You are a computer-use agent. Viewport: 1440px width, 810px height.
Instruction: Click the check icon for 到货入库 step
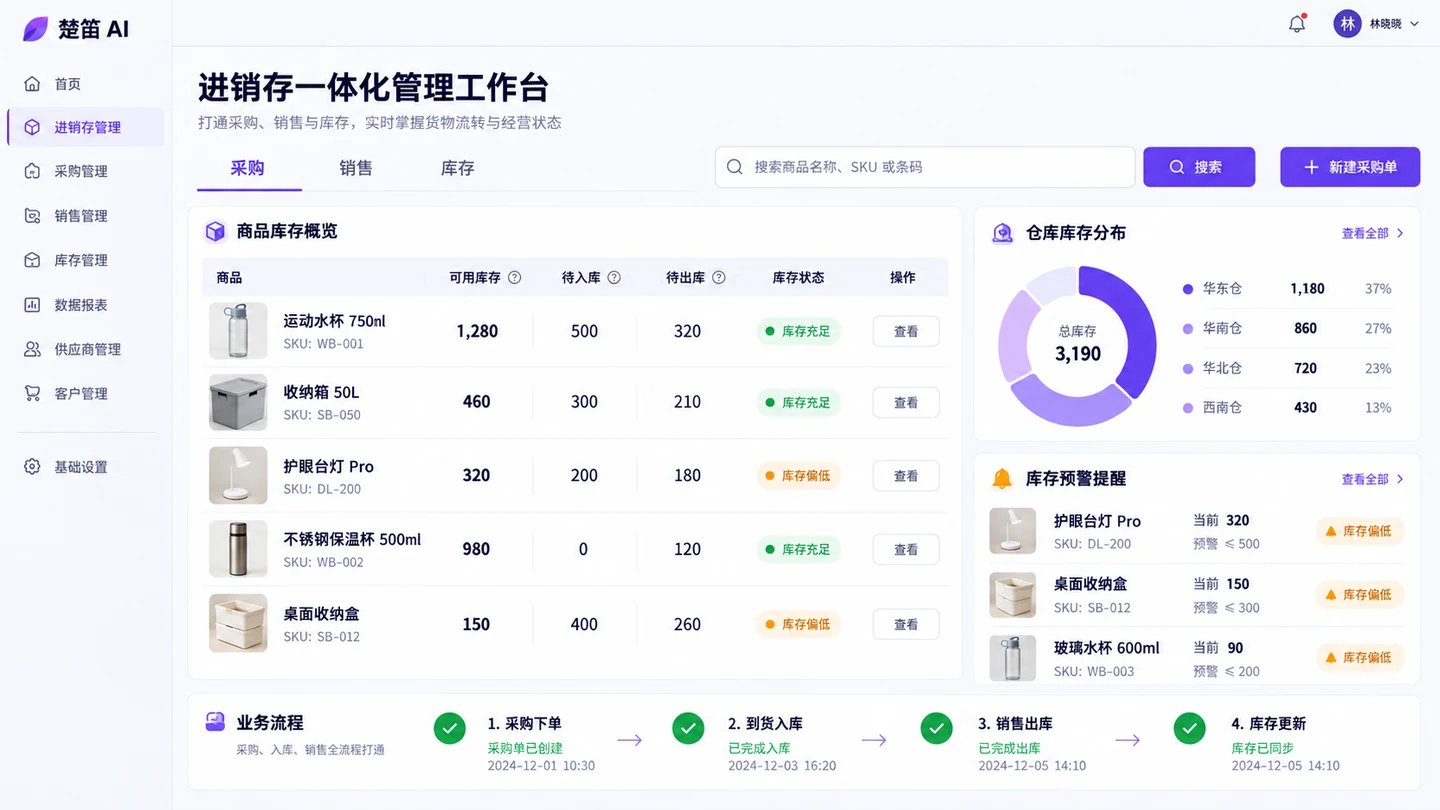pyautogui.click(x=688, y=728)
